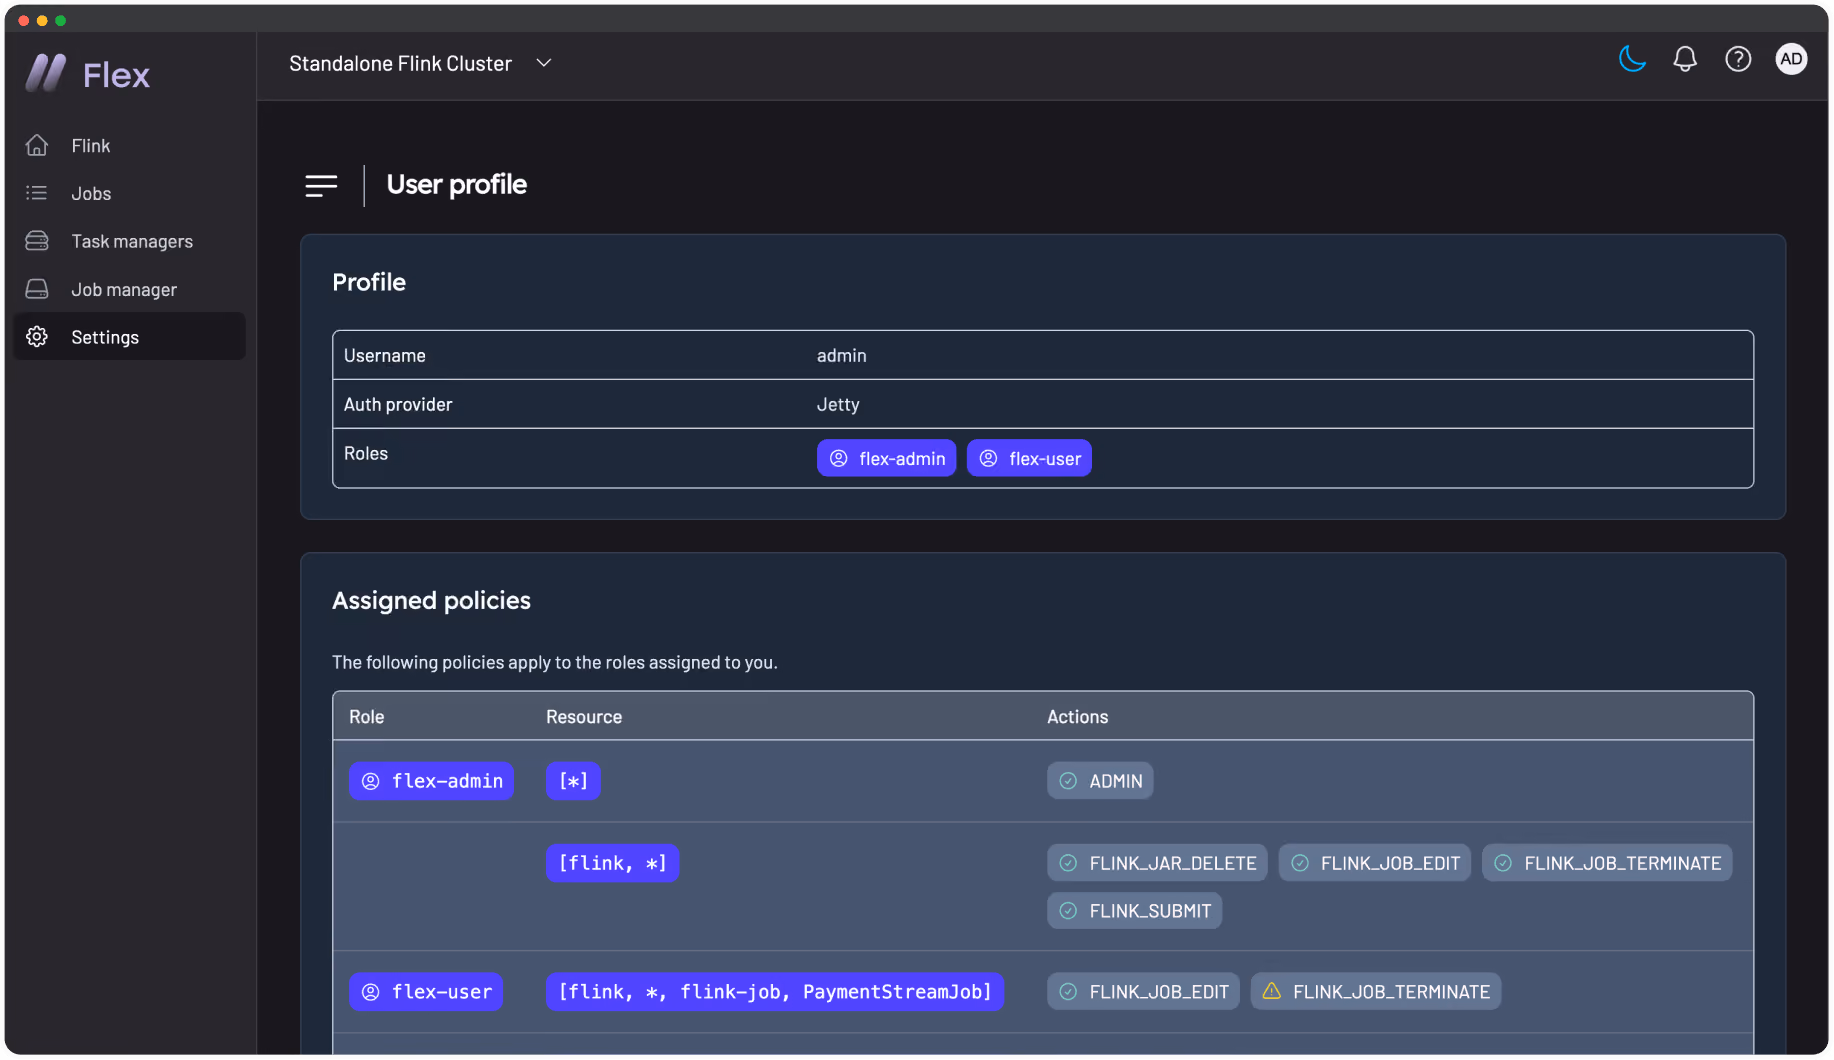Image resolution: width=1834 pixels, height=1060 pixels.
Task: Click the Roles label cell
Action: [x=366, y=454]
